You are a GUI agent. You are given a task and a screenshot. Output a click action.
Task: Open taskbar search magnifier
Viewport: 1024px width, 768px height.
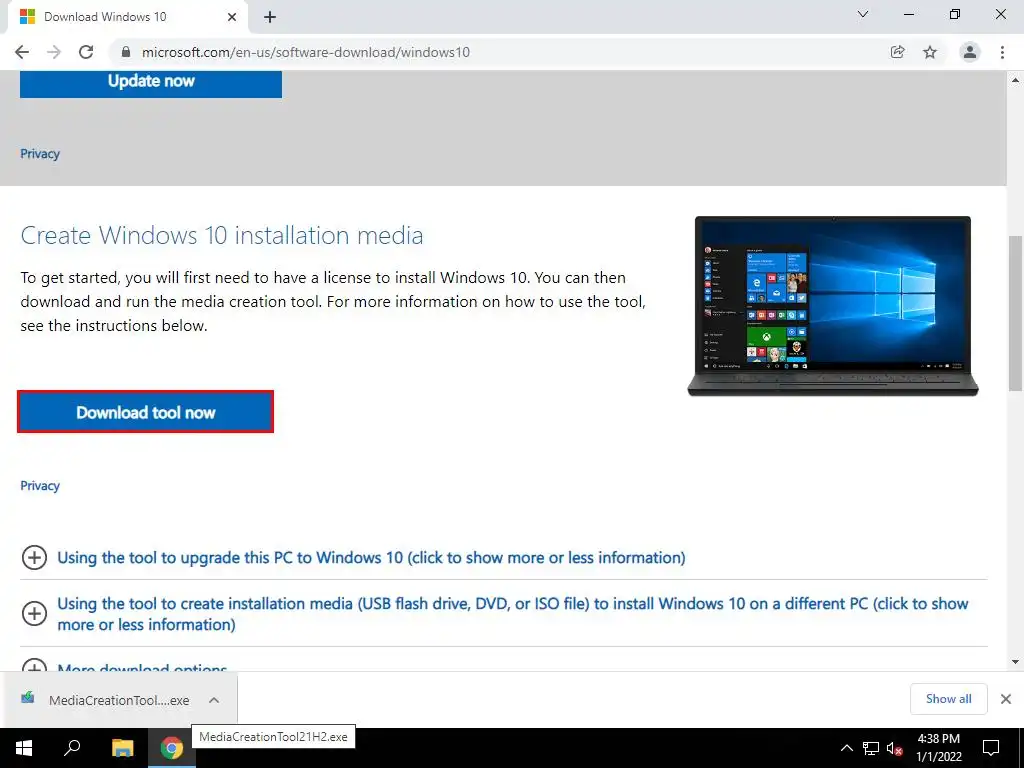(72, 748)
